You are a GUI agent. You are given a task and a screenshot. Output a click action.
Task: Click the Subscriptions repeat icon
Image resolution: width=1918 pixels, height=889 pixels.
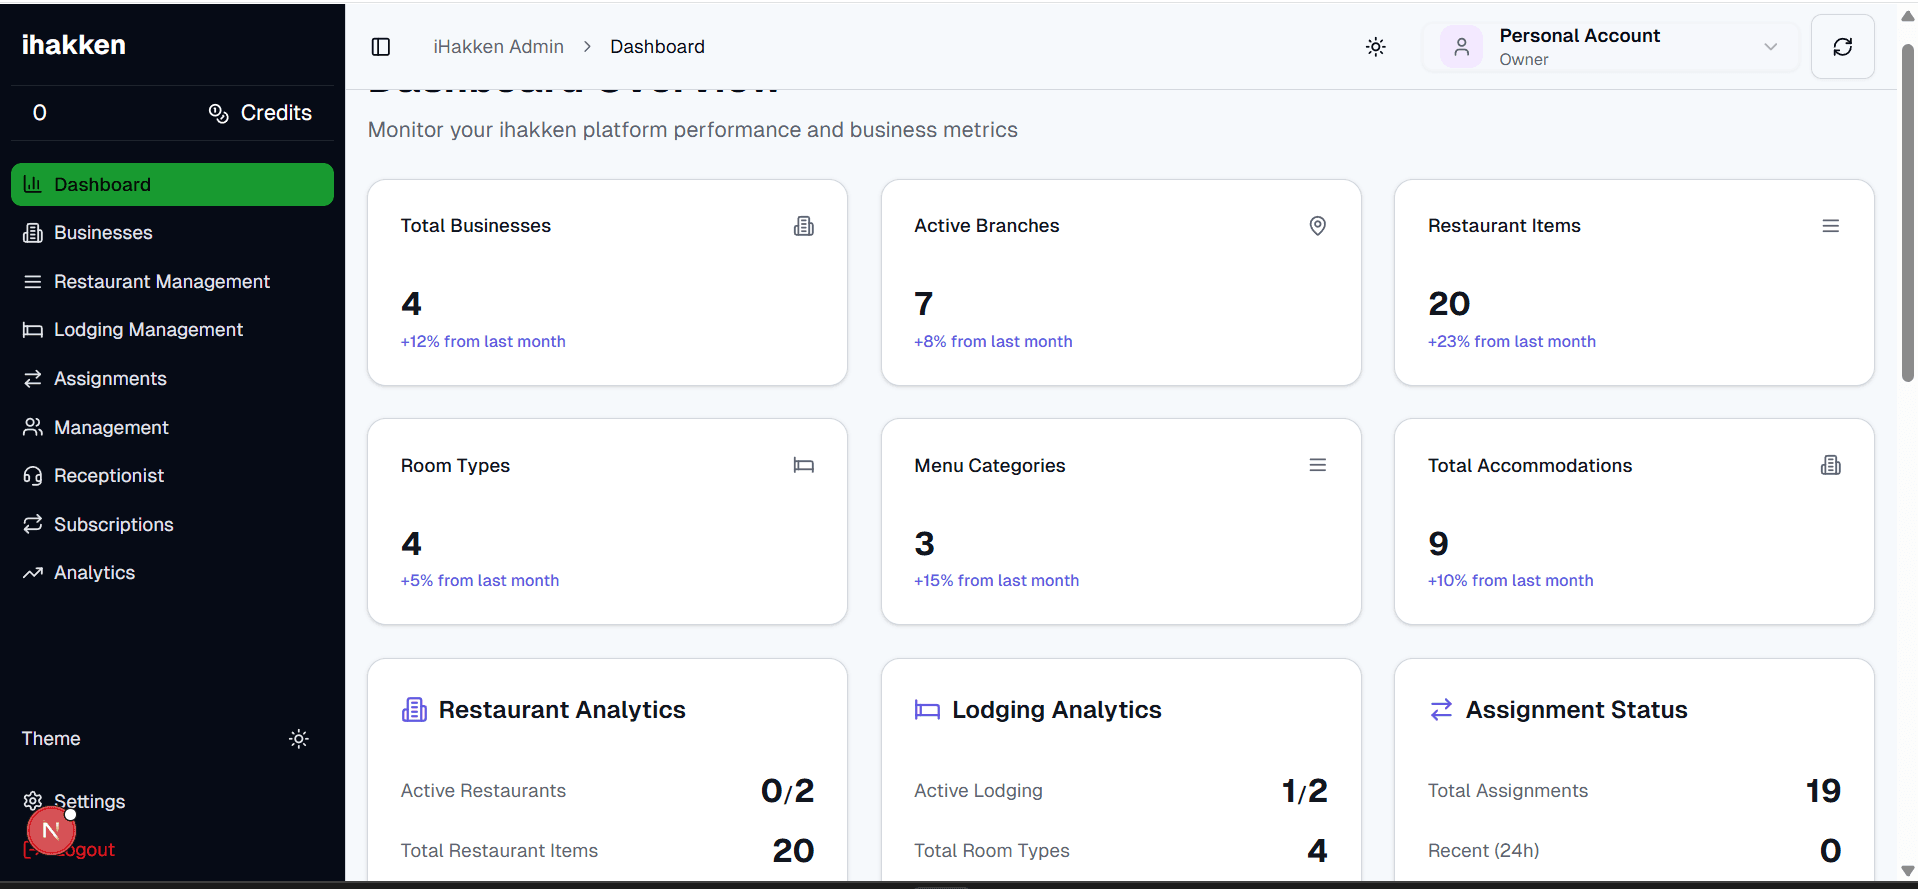pos(33,525)
